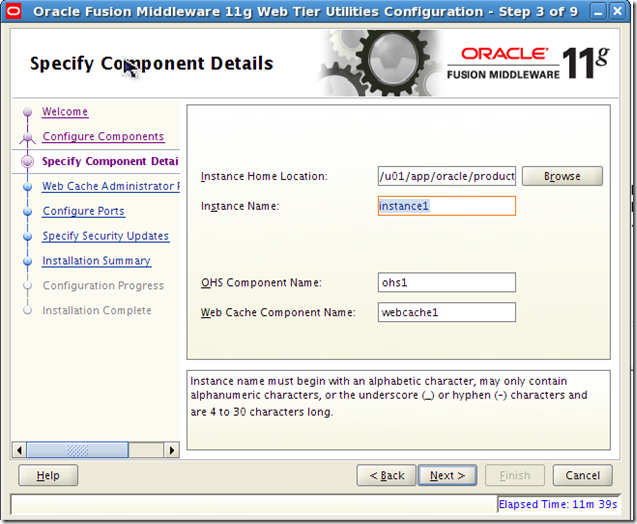Click the Instance Home Location label
637x524 pixels.
(x=264, y=176)
